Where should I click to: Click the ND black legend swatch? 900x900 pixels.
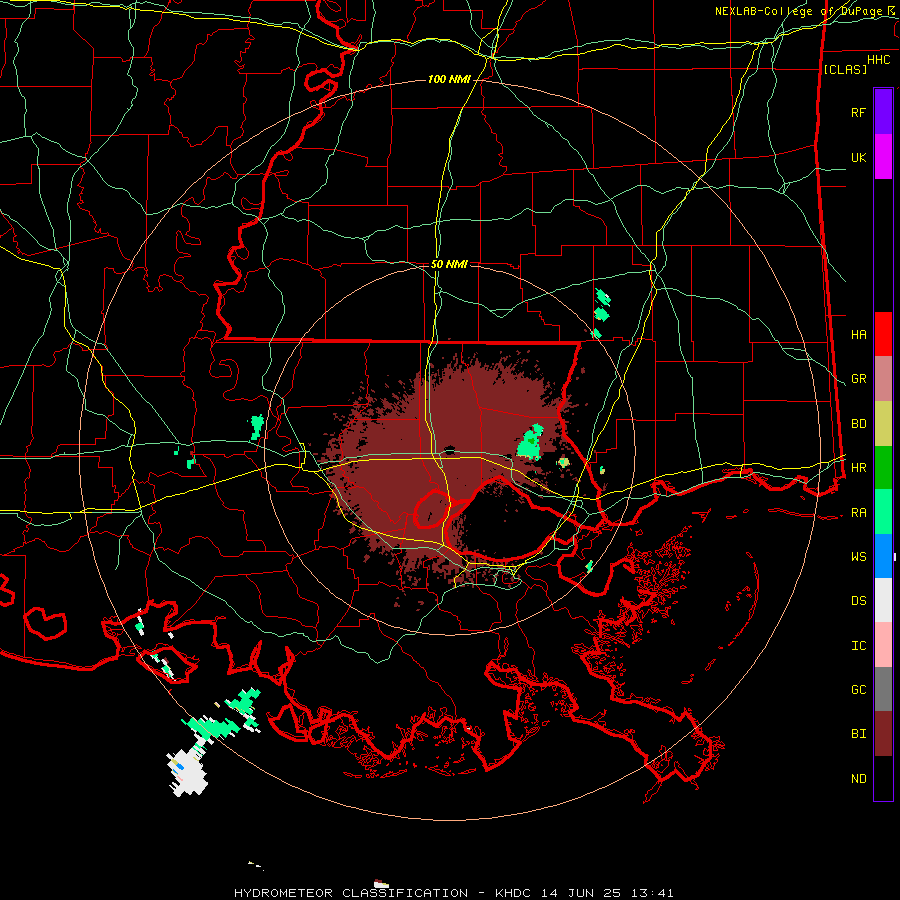pyautogui.click(x=883, y=778)
